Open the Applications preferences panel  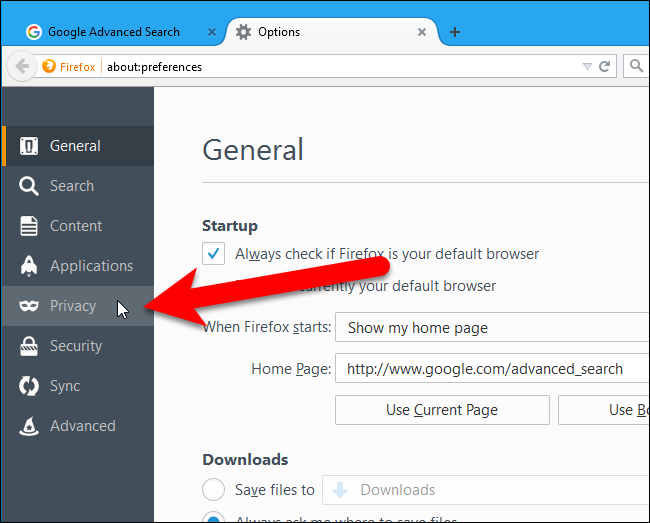tap(78, 266)
